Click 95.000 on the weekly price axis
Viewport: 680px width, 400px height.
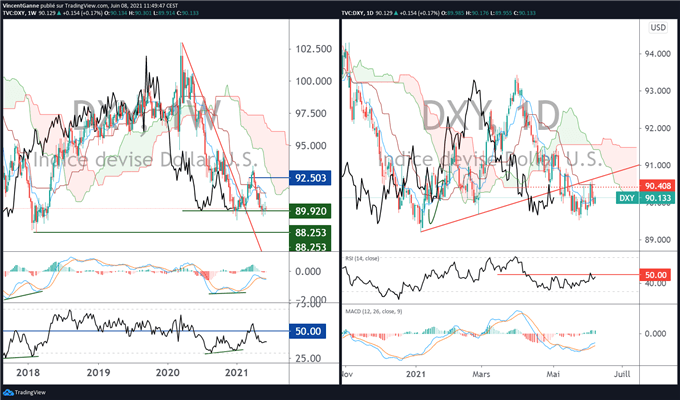(311, 146)
